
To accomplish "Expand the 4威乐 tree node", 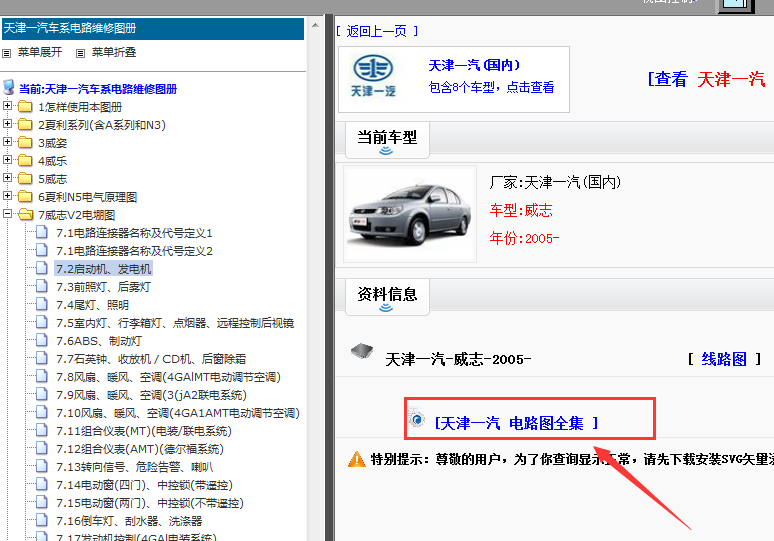I will (x=7, y=159).
